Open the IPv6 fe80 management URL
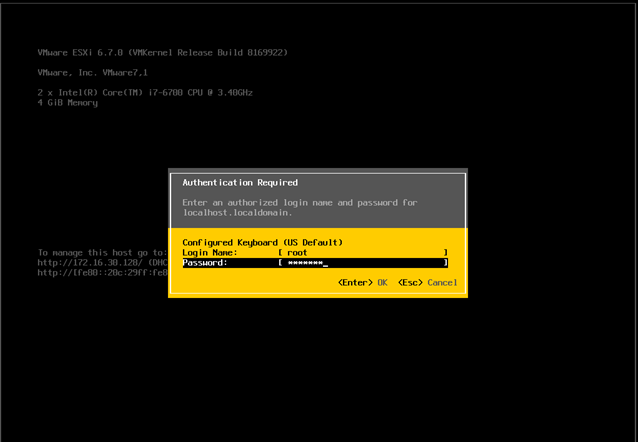Image resolution: width=638 pixels, height=442 pixels. pos(103,273)
